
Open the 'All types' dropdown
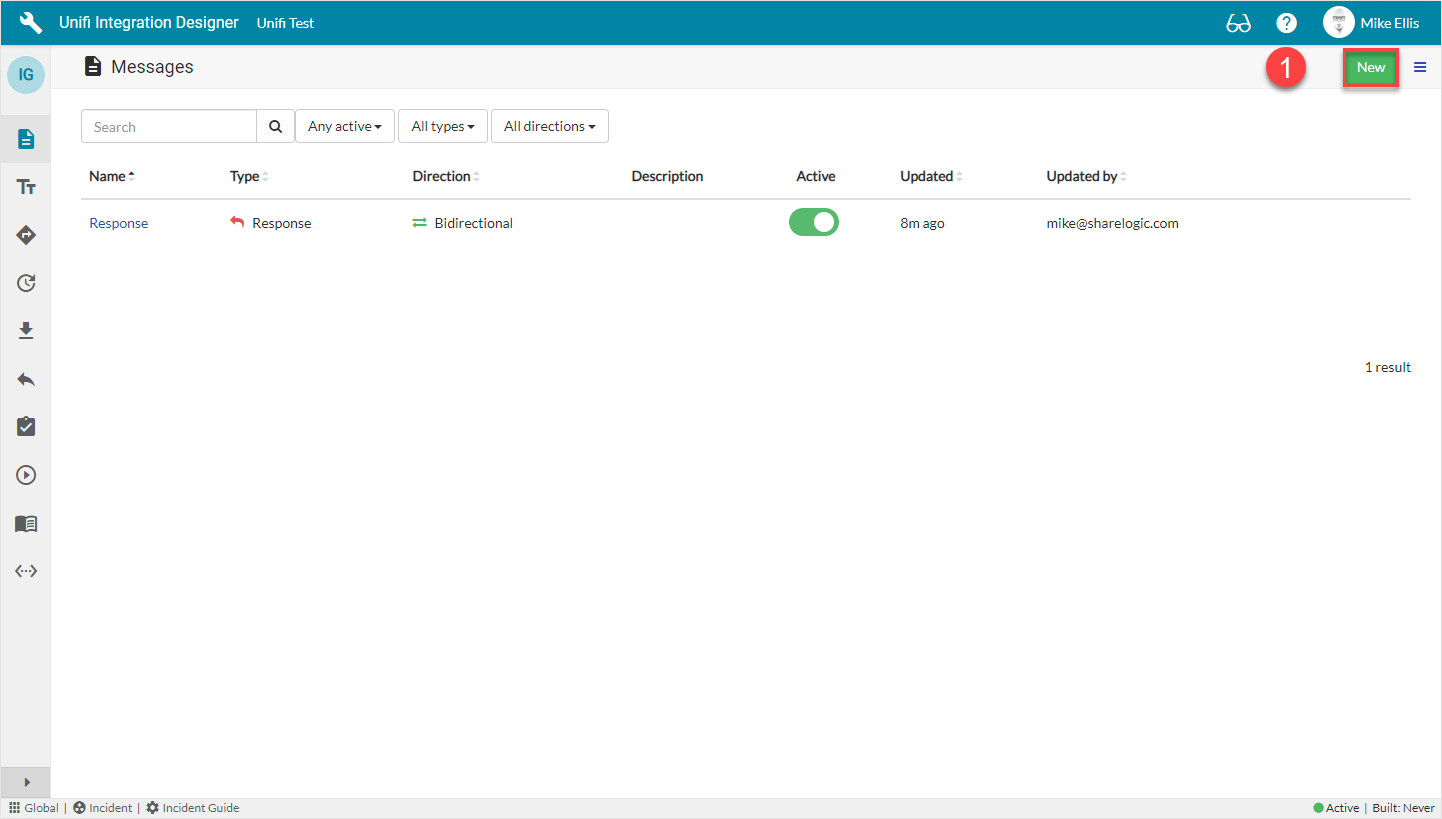point(442,126)
